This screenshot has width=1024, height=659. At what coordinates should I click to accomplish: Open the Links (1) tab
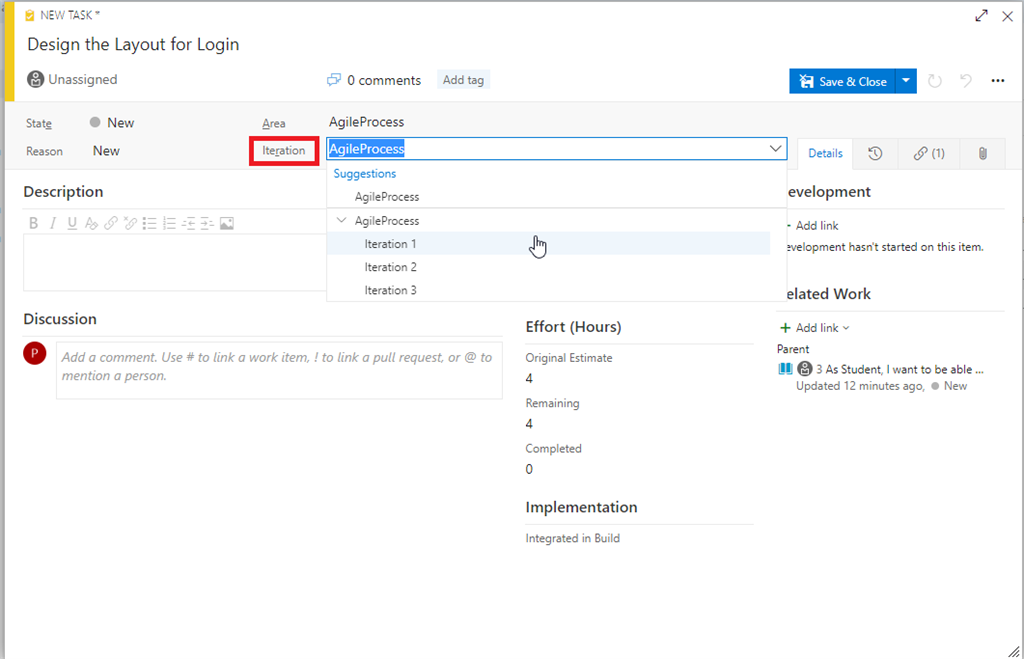coord(928,153)
